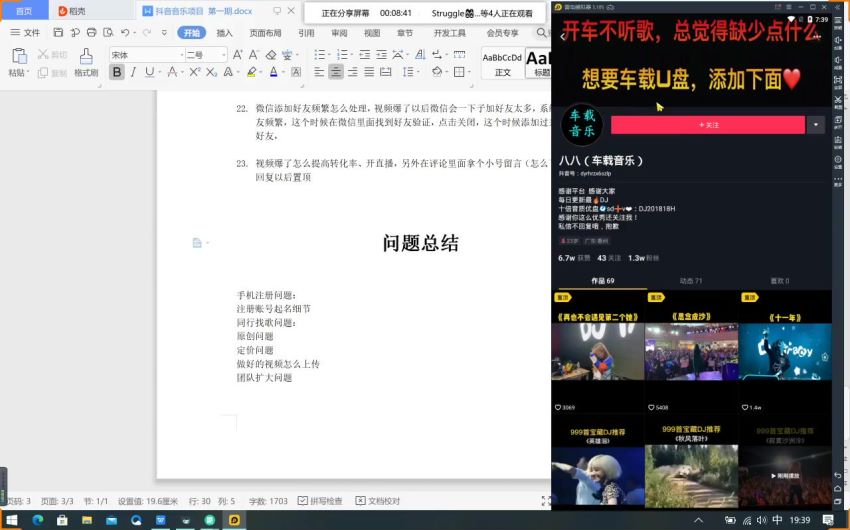The image size is (850, 530).
Task: Click the print icon in quick access toolbar
Action: pyautogui.click(x=92, y=33)
